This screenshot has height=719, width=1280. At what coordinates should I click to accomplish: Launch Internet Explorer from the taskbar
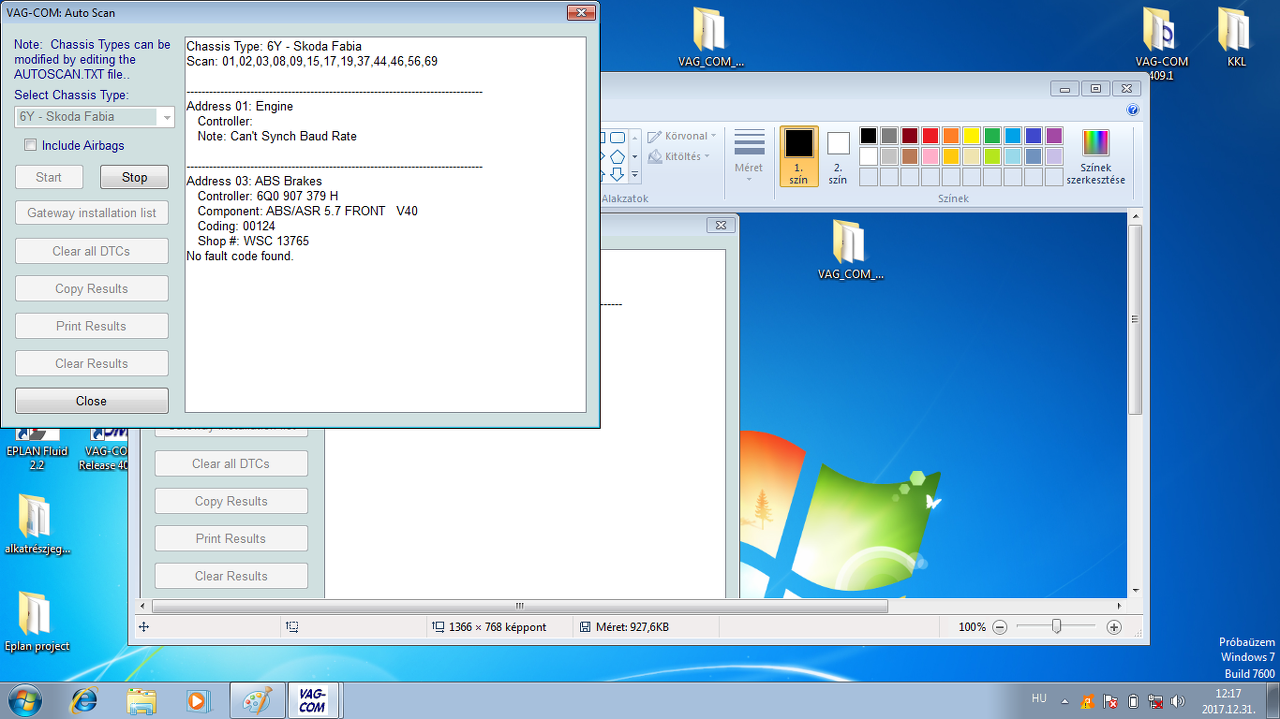[86, 701]
